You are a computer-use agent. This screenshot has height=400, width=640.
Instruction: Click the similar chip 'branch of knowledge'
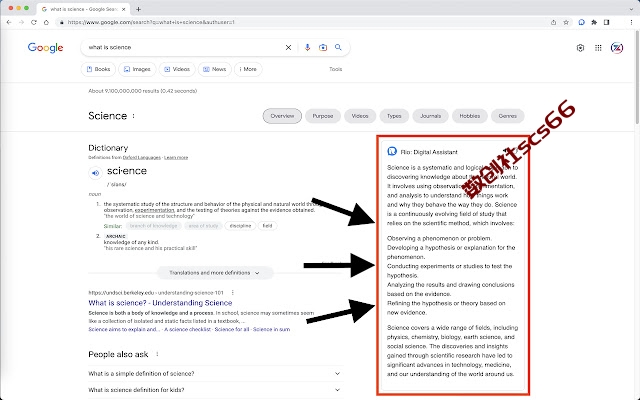tap(153, 226)
